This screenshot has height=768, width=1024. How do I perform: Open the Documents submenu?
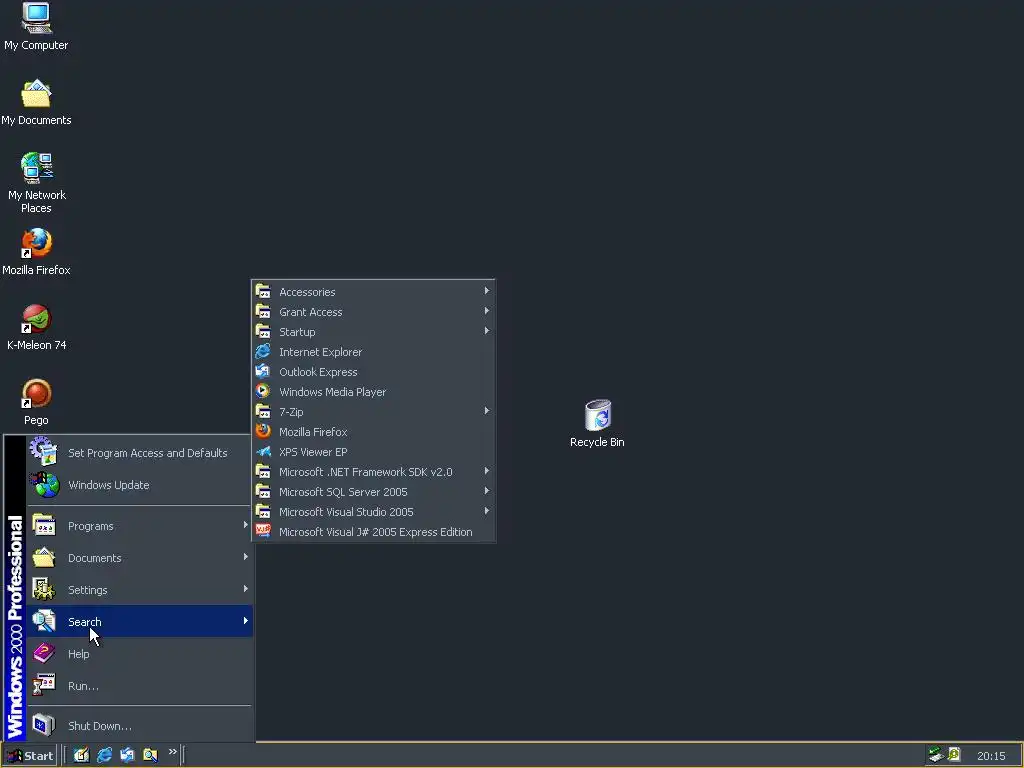[x=139, y=558]
